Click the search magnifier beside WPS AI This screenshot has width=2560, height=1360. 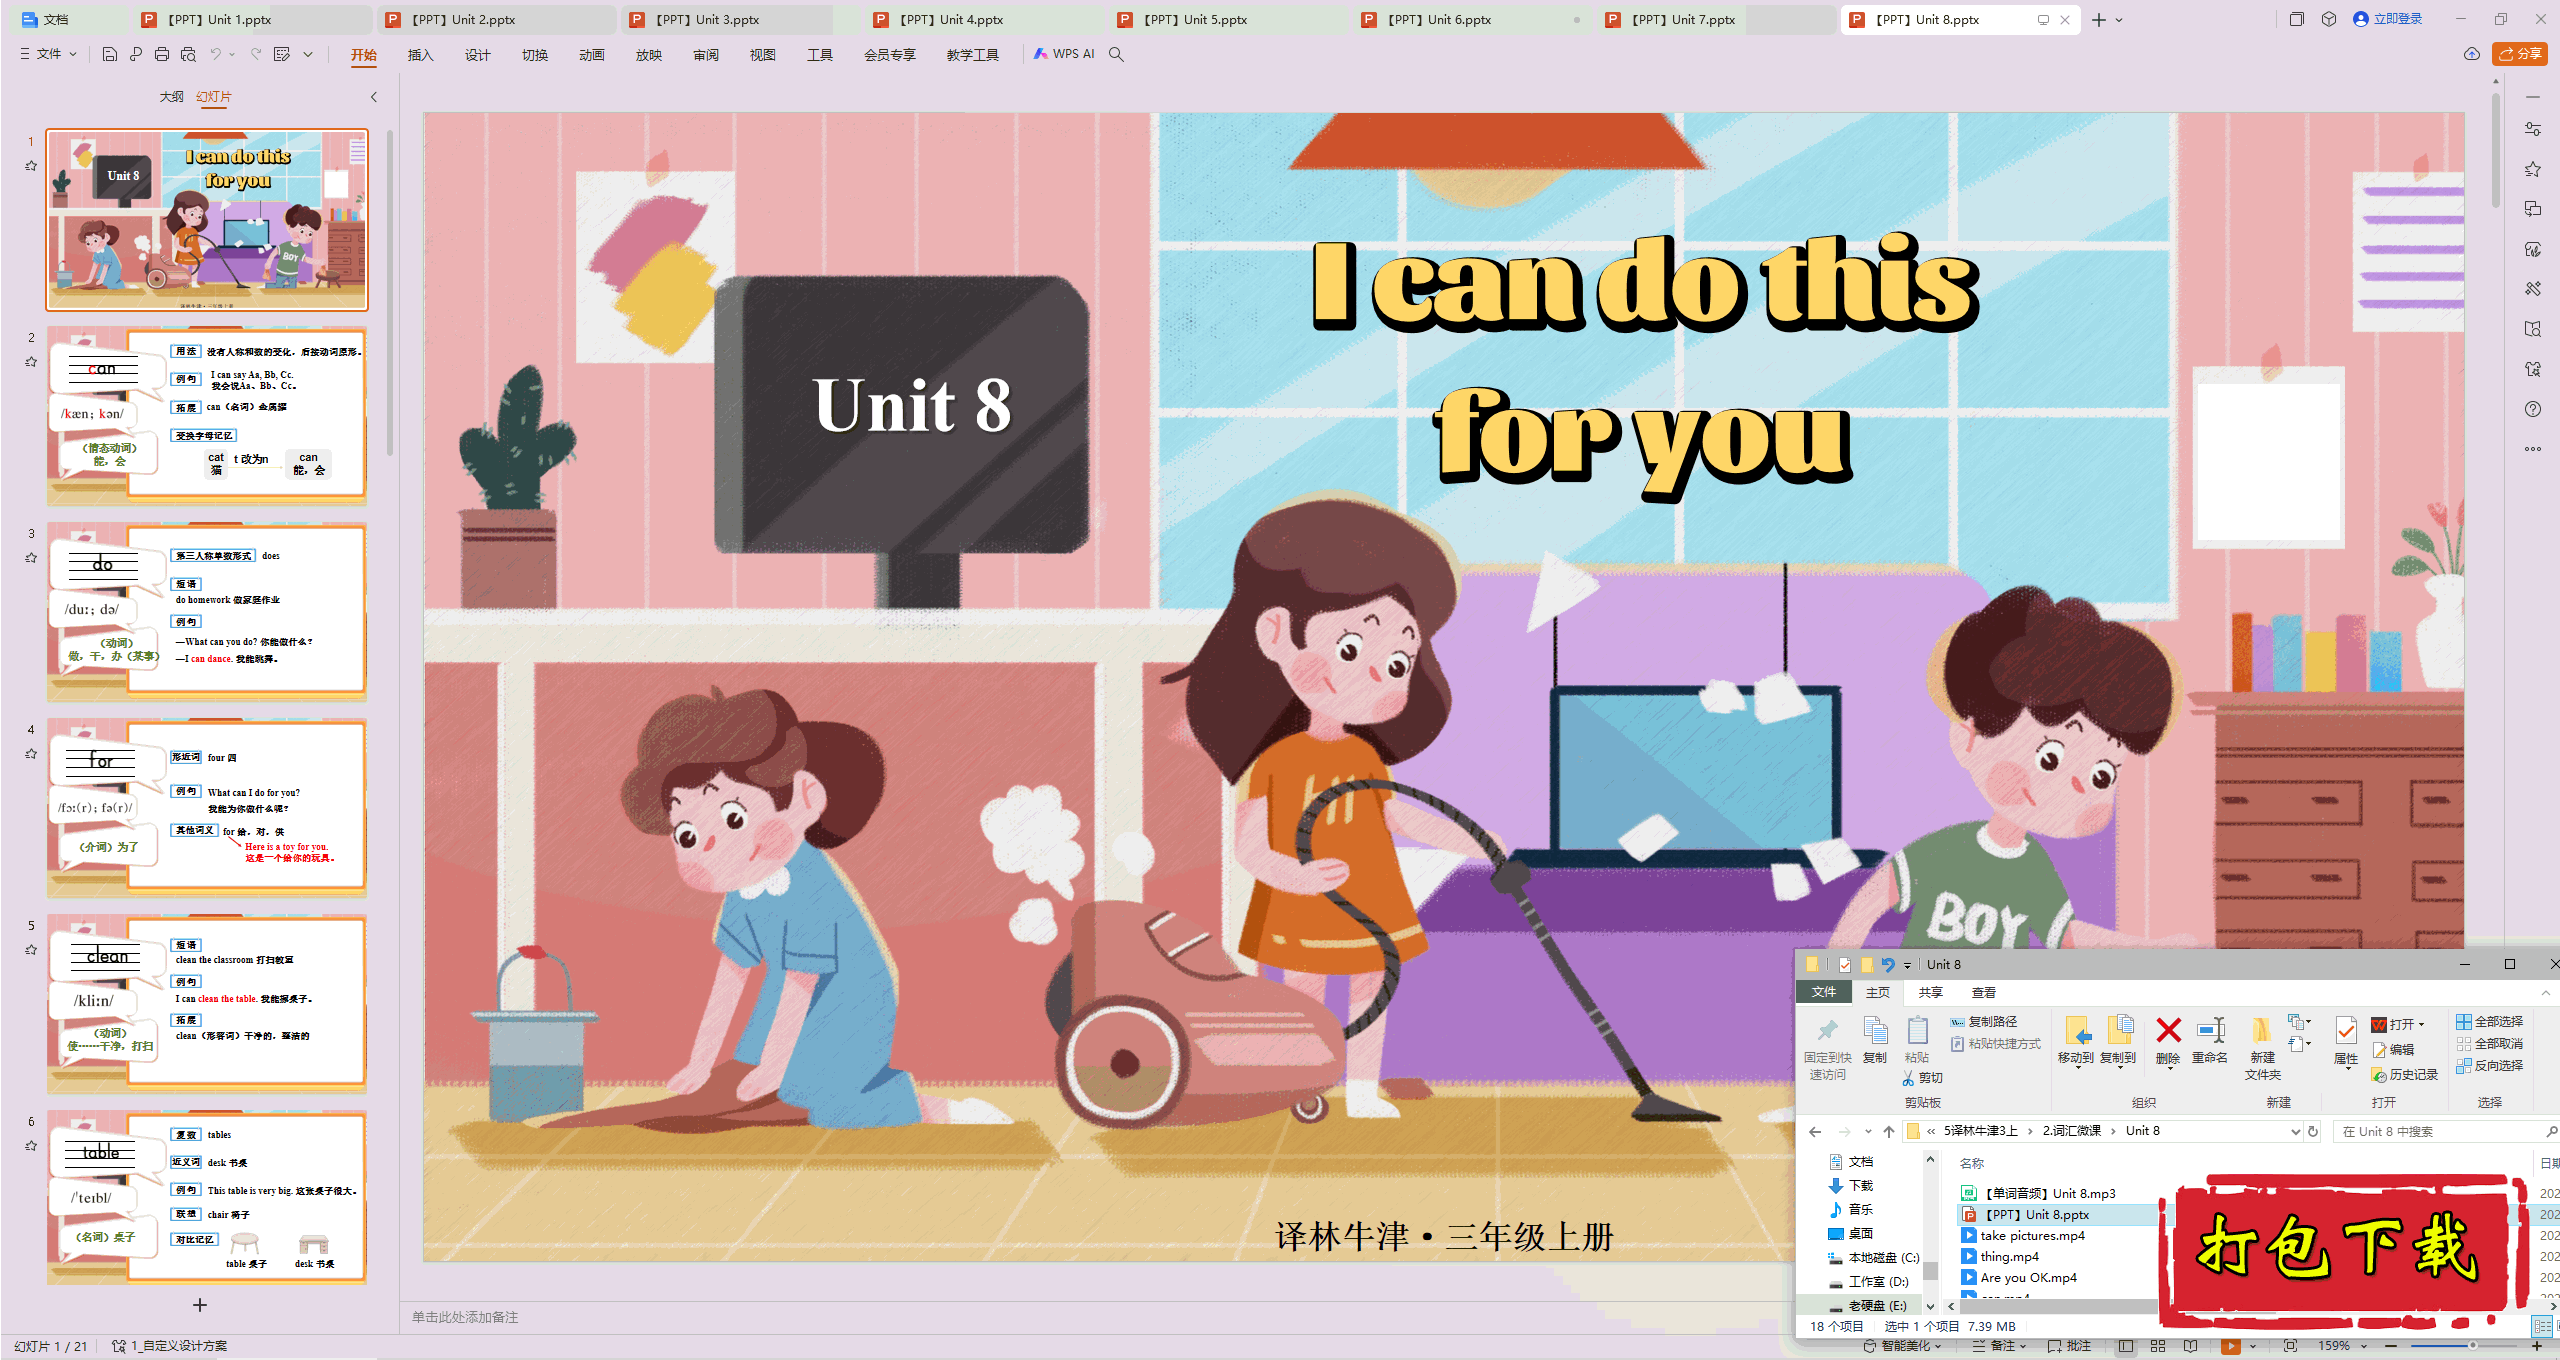coord(1117,54)
